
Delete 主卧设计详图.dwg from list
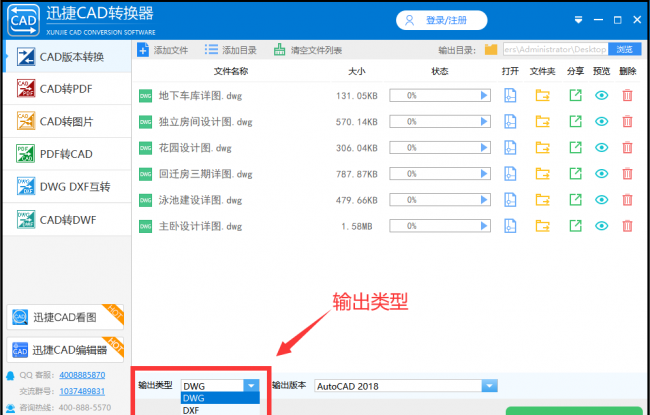pos(628,226)
